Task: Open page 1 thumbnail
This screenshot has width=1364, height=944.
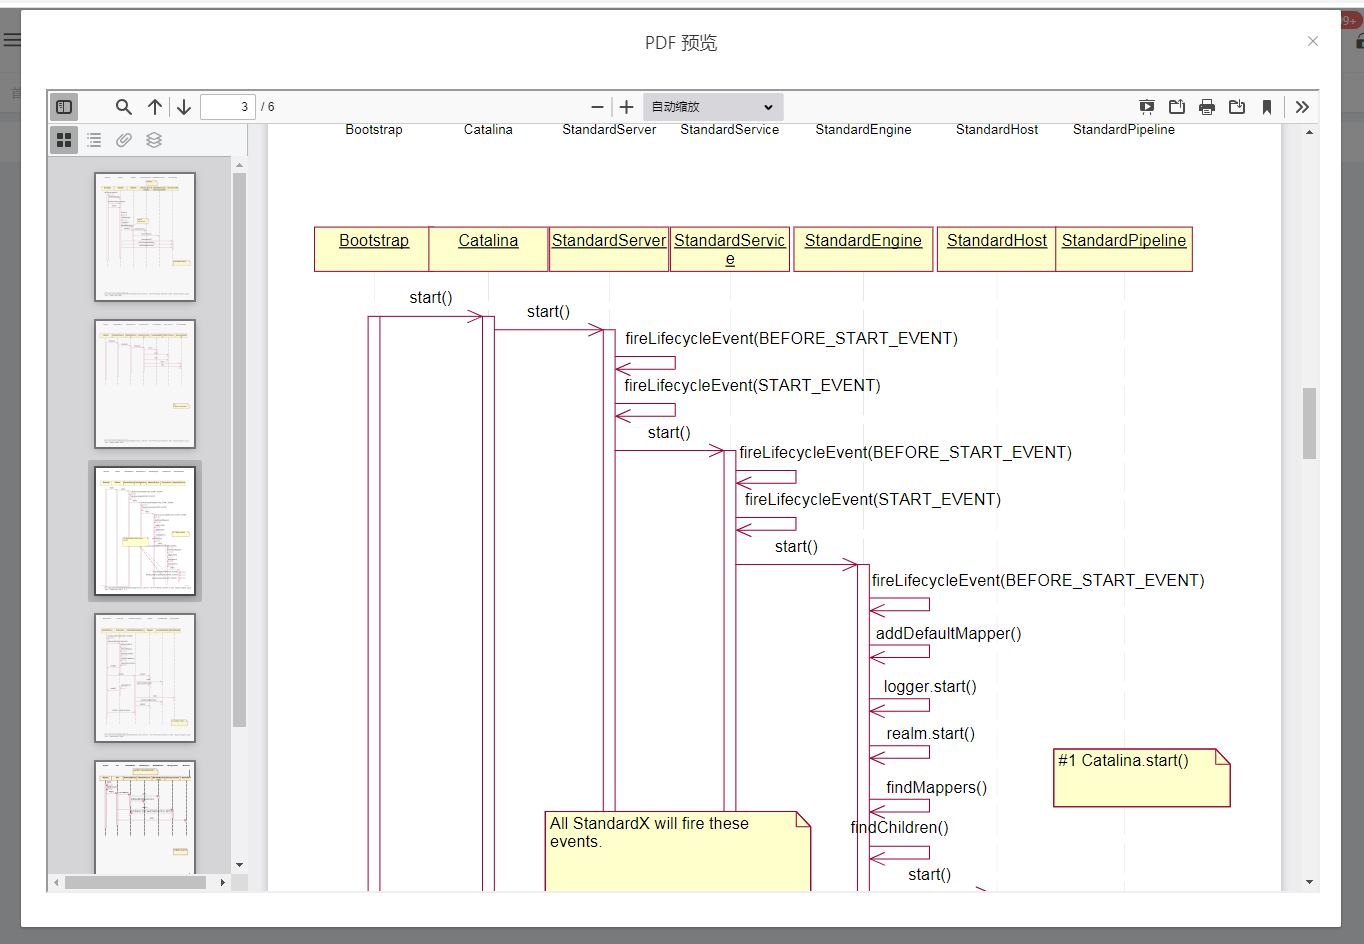Action: (145, 237)
